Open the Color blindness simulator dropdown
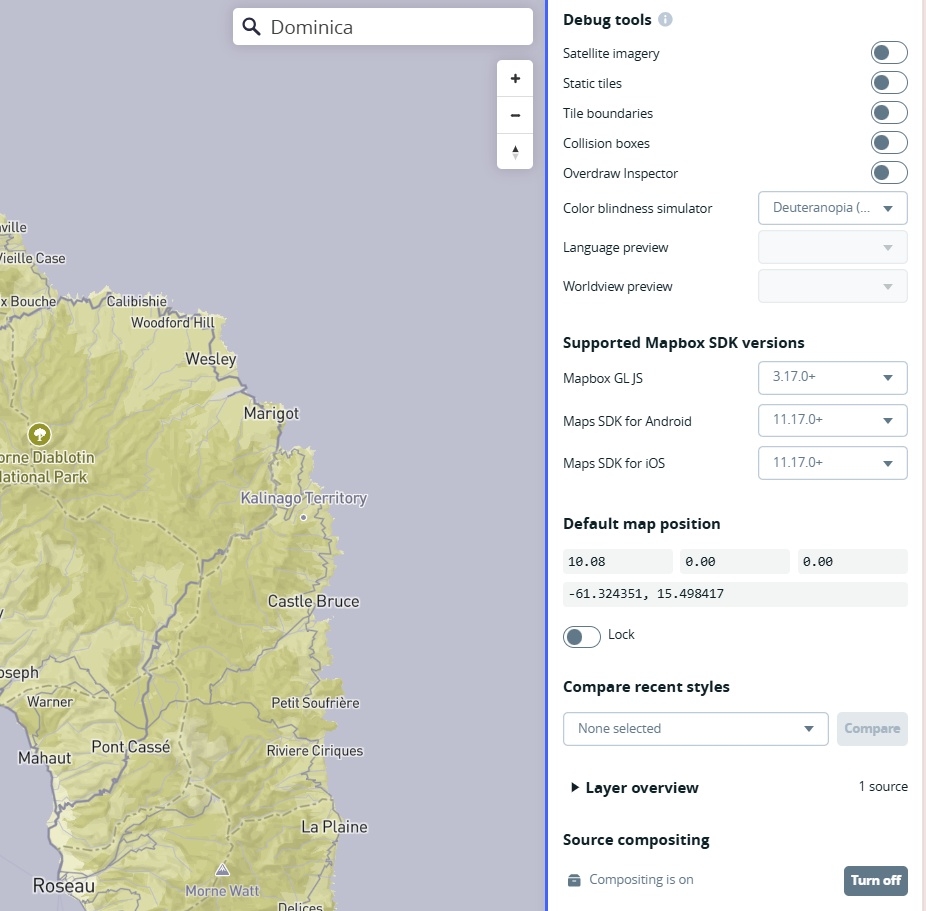This screenshot has height=911, width=926. [x=832, y=208]
